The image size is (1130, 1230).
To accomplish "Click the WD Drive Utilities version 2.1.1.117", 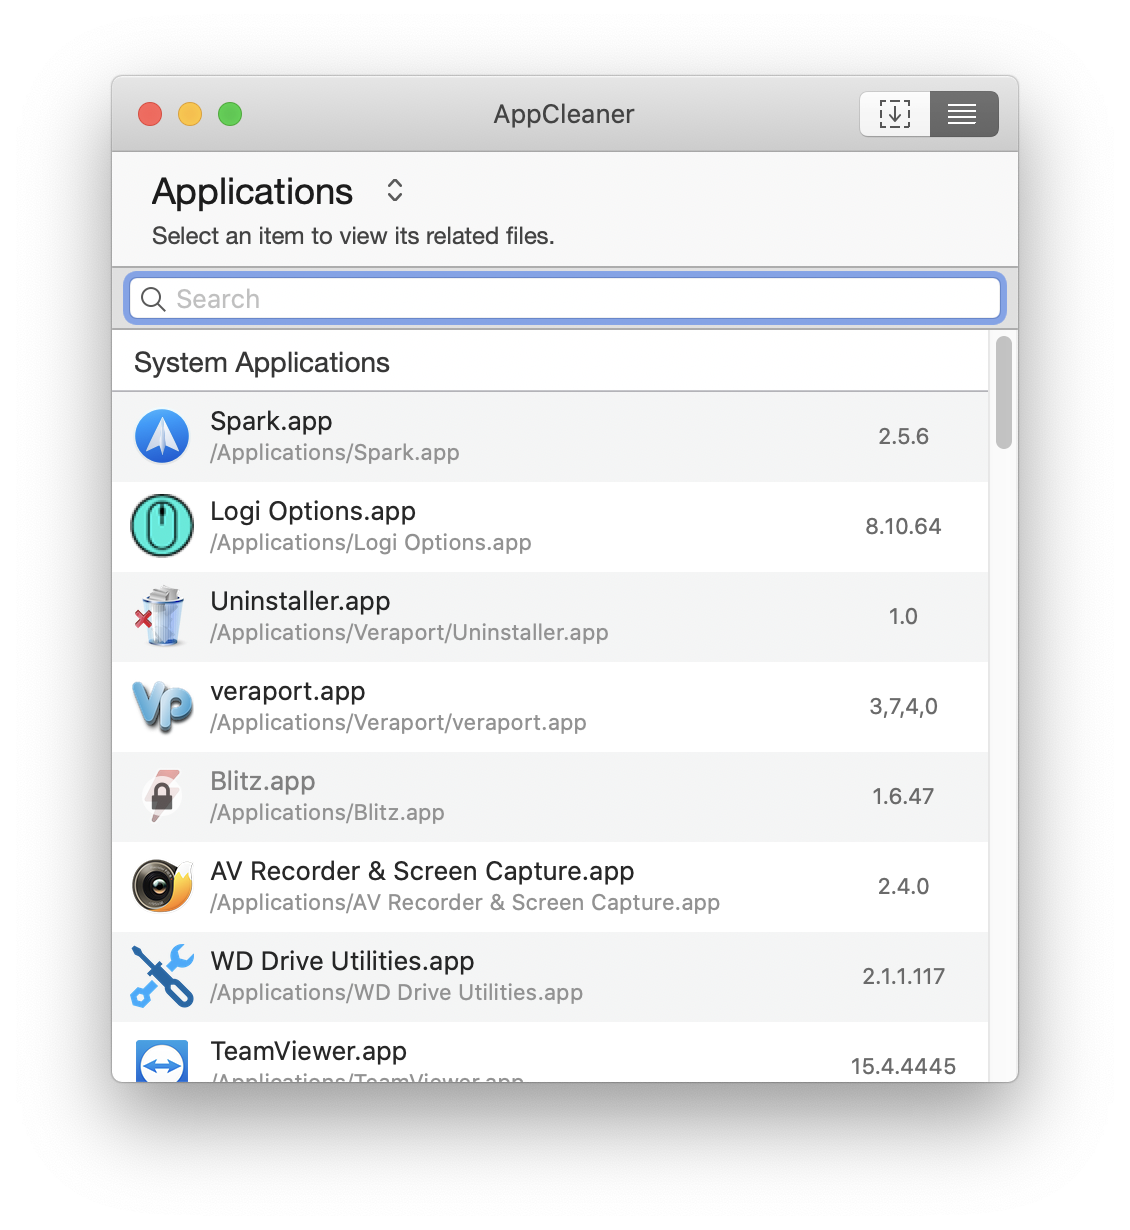I will pos(904,976).
